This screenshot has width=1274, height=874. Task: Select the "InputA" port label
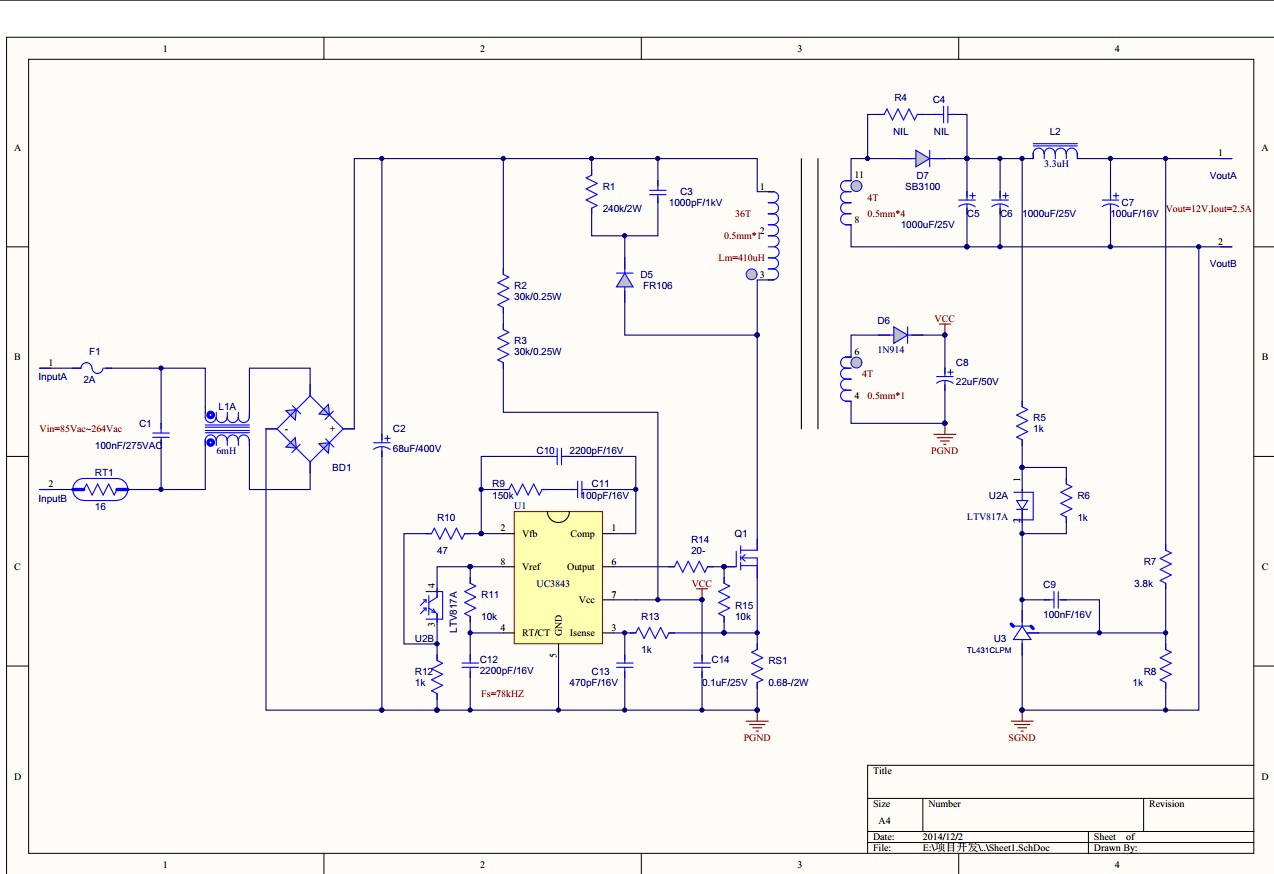(52, 377)
